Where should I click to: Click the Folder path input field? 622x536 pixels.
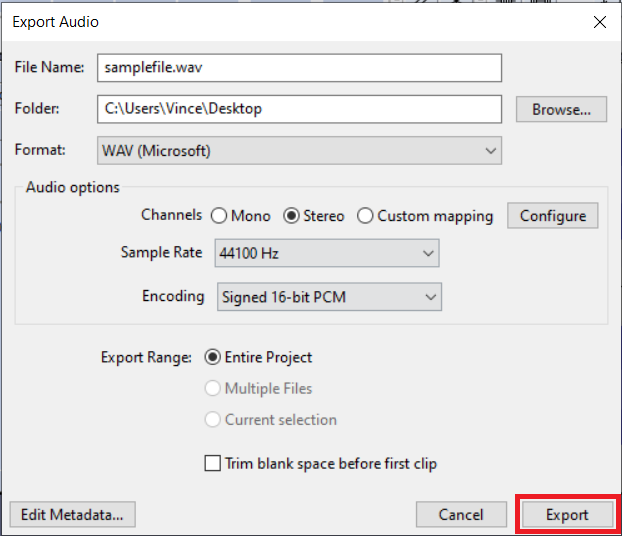pyautogui.click(x=299, y=109)
